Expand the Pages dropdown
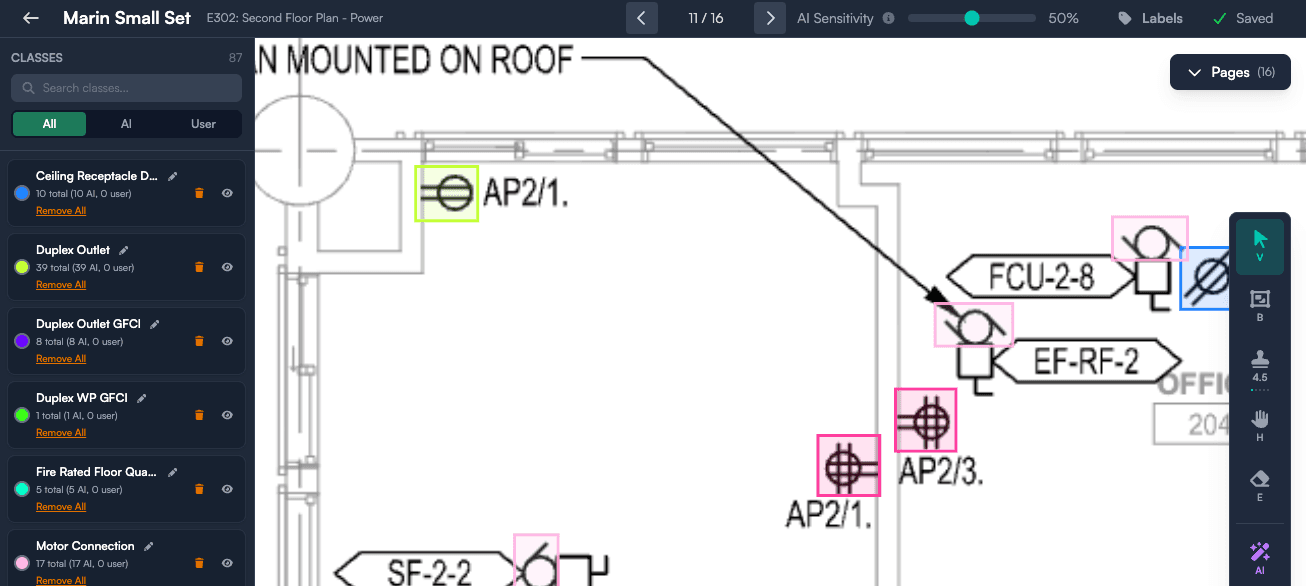1306x586 pixels. (1230, 72)
